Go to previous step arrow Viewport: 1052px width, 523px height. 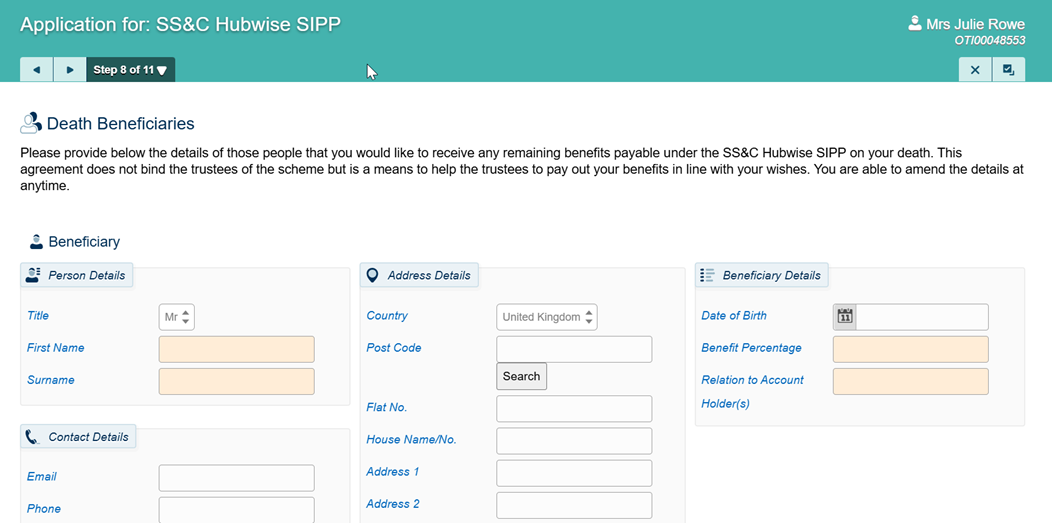point(36,70)
